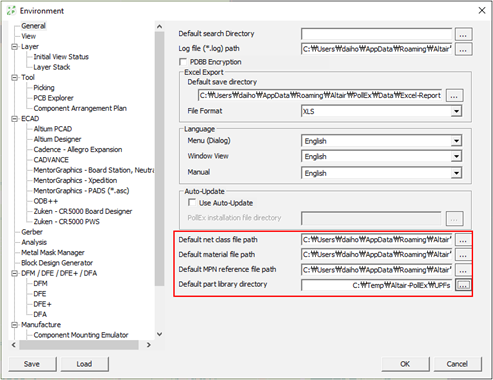
Task: Select DFA tree item
Action: point(40,315)
